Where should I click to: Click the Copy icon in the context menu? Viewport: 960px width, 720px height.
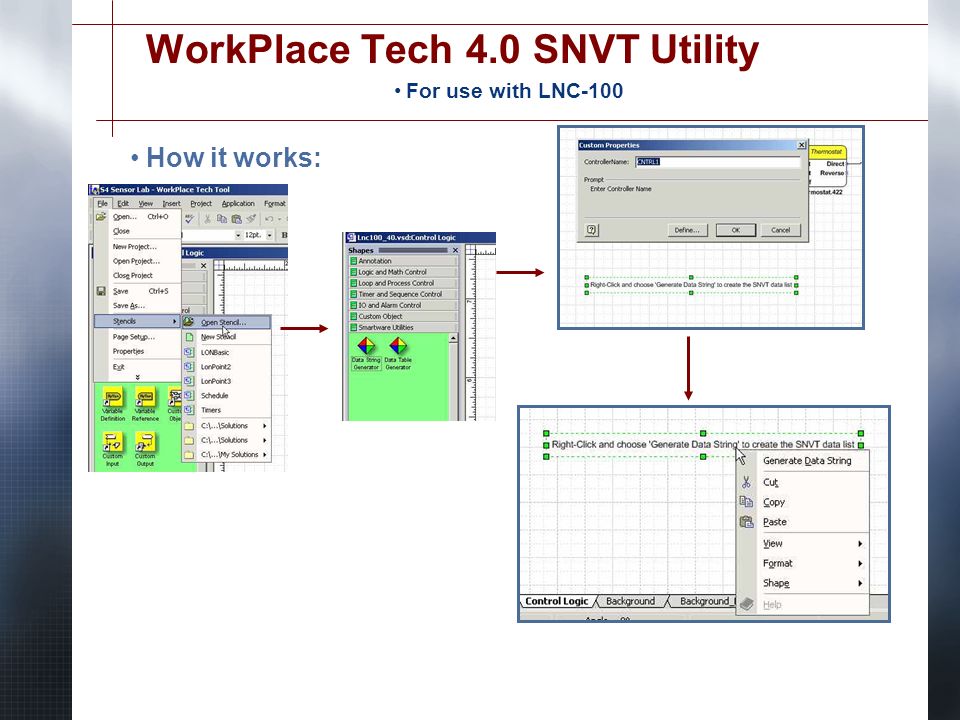[746, 502]
